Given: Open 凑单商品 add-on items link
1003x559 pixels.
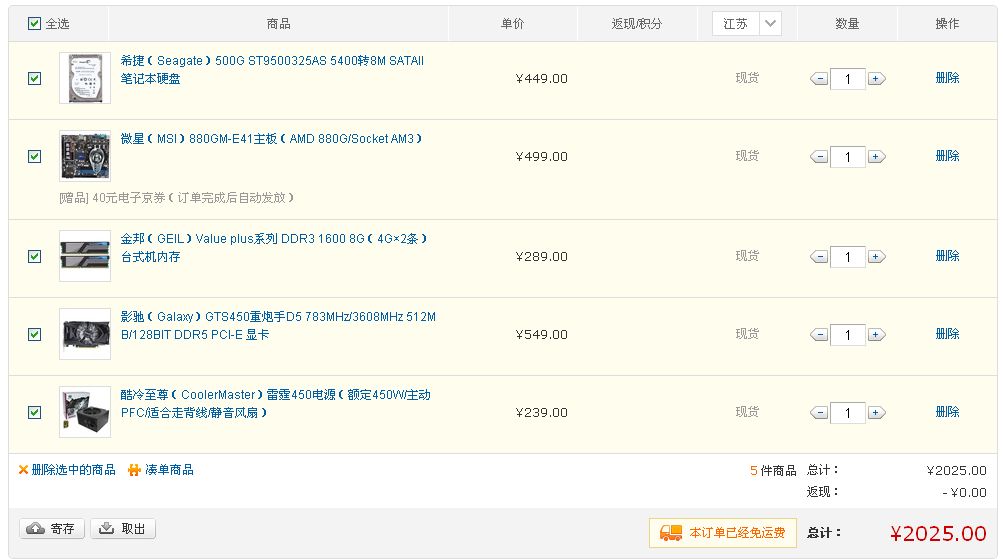Looking at the screenshot, I should 168,470.
